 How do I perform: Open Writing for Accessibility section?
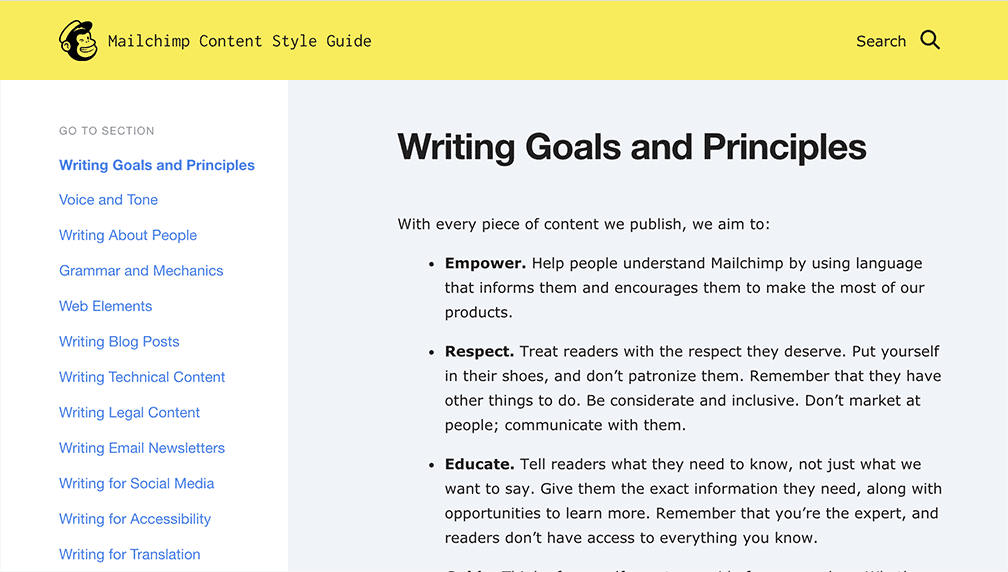[x=135, y=519]
